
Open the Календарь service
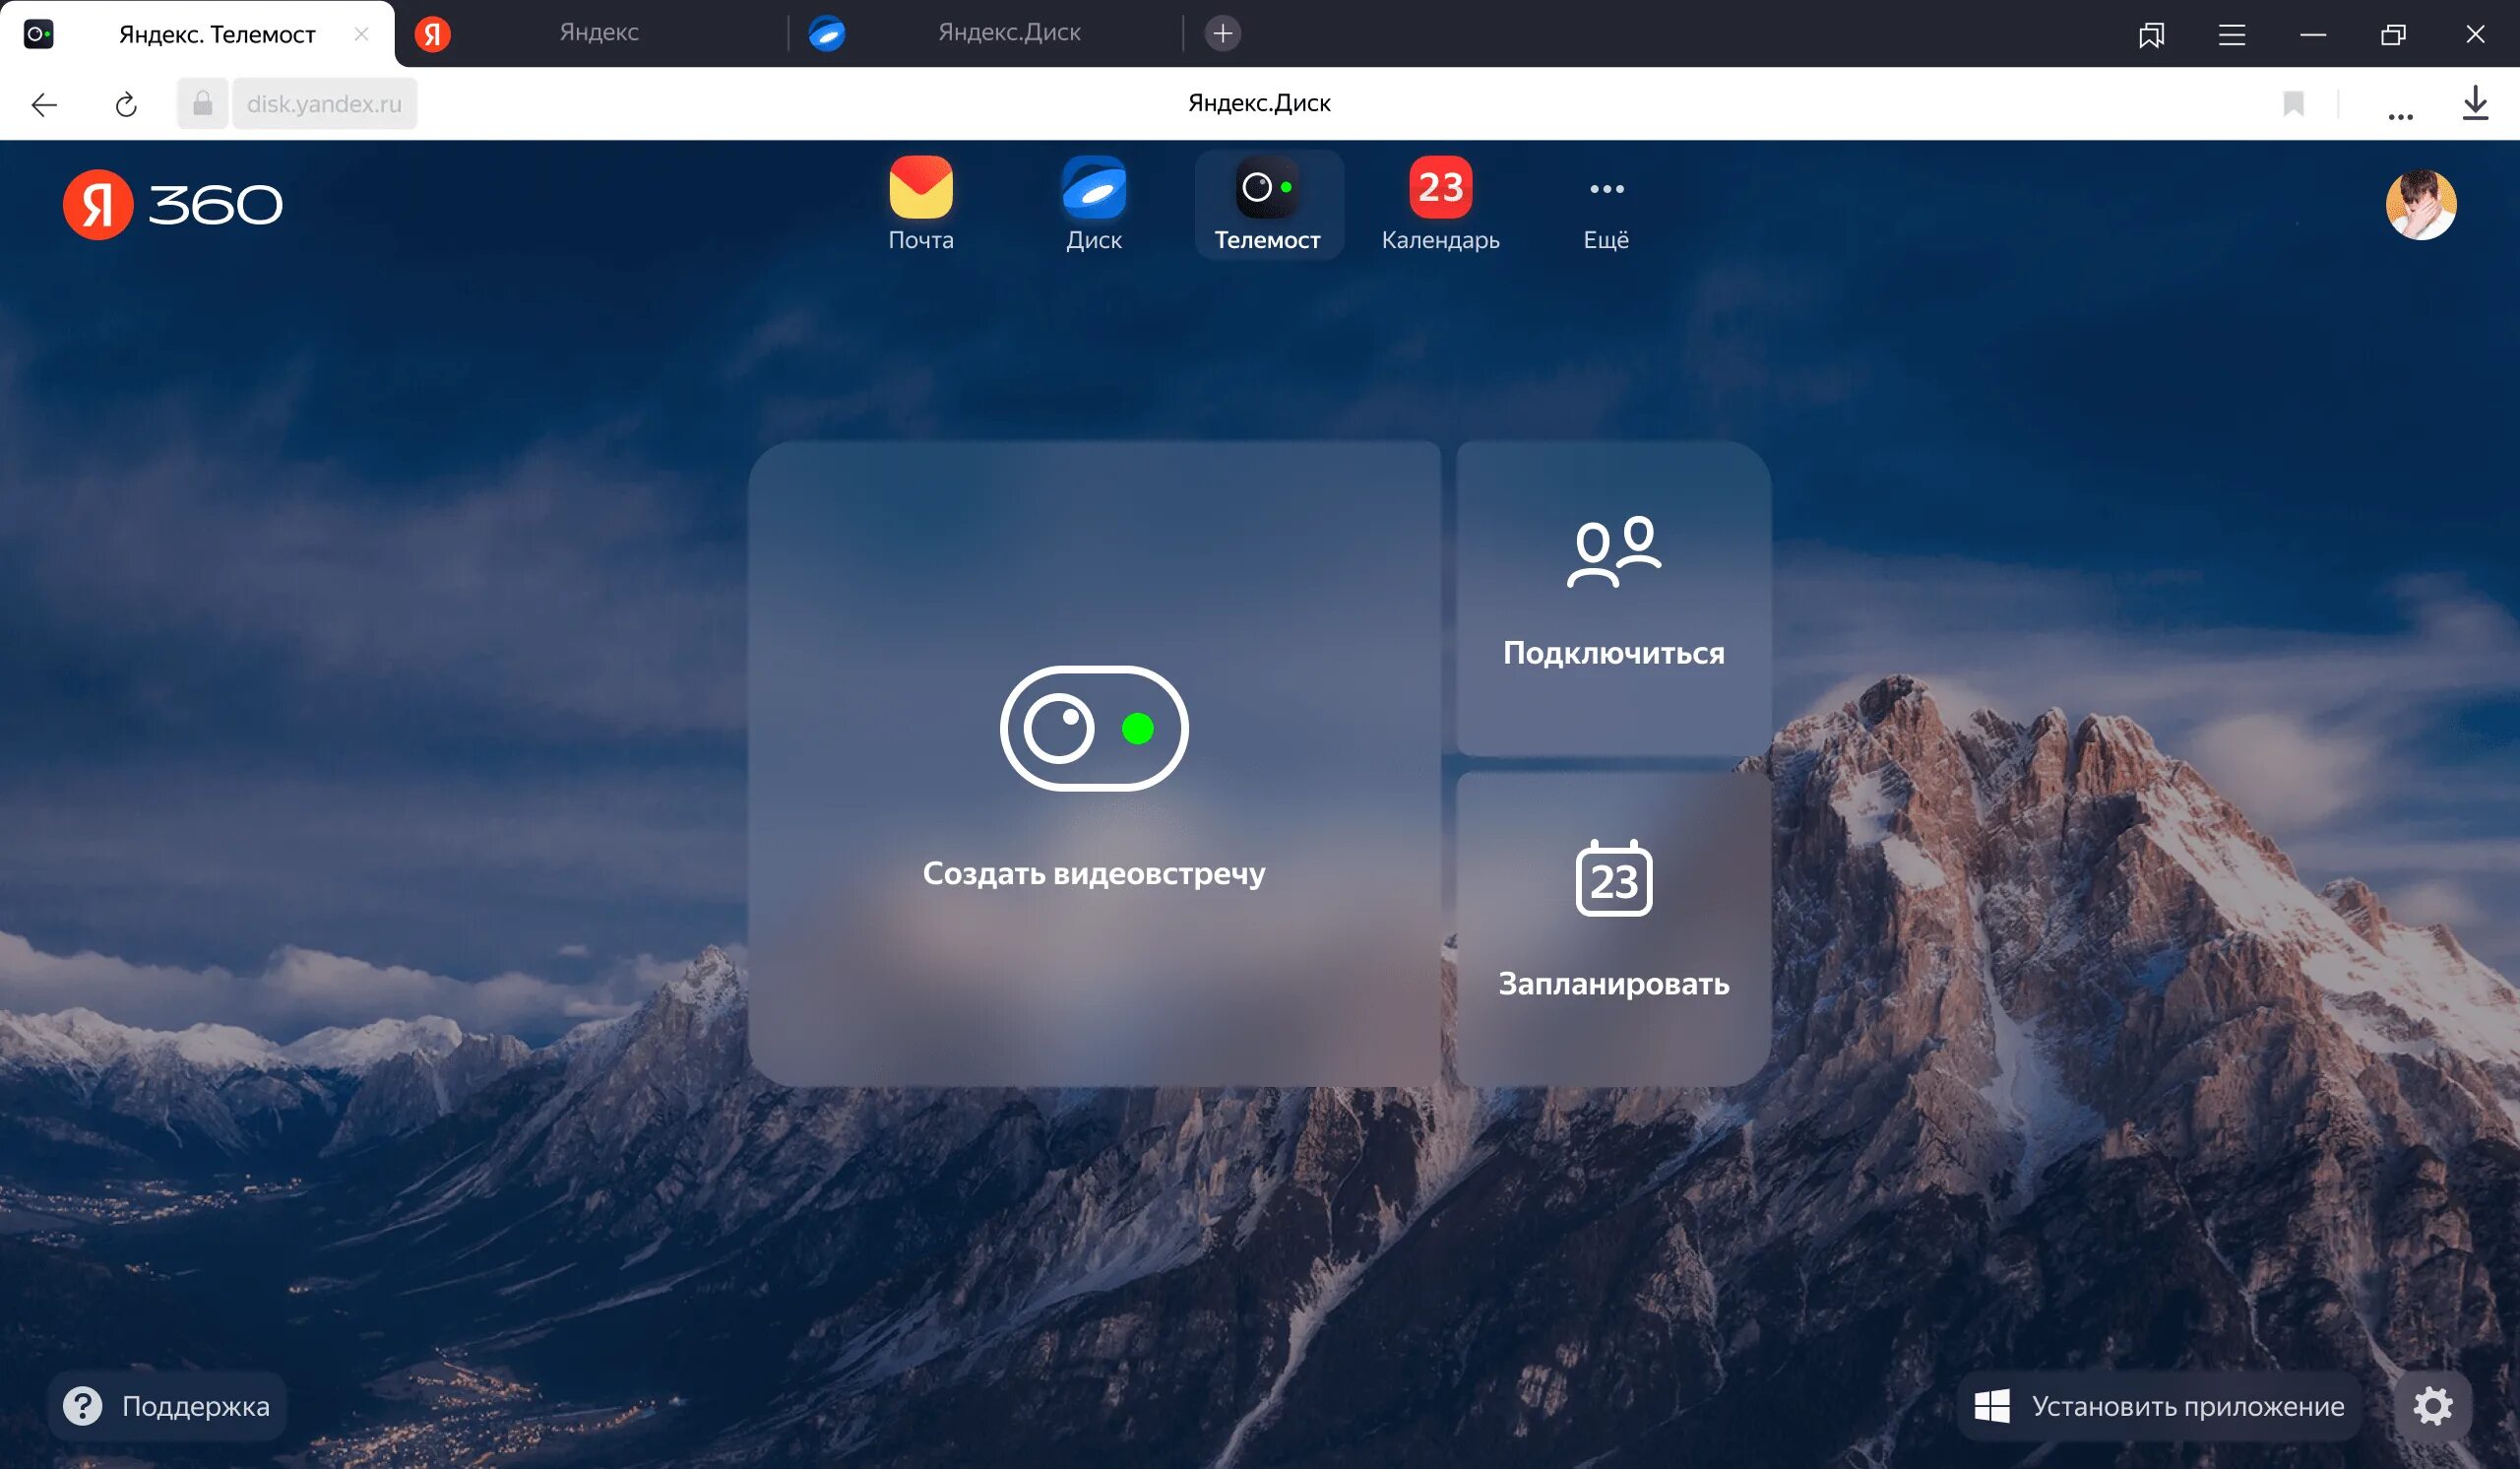pyautogui.click(x=1440, y=204)
